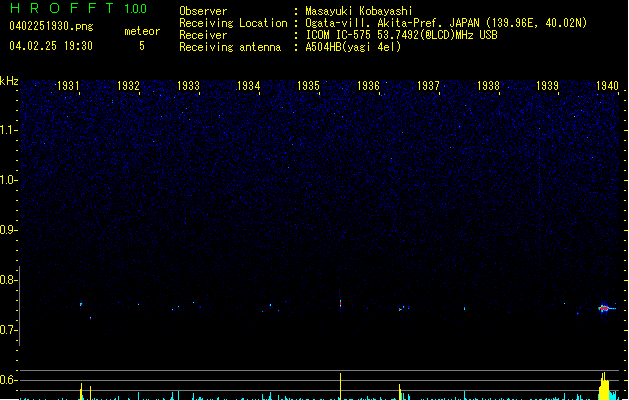
Task: Click the 1934 time marker
Action: 248,86
